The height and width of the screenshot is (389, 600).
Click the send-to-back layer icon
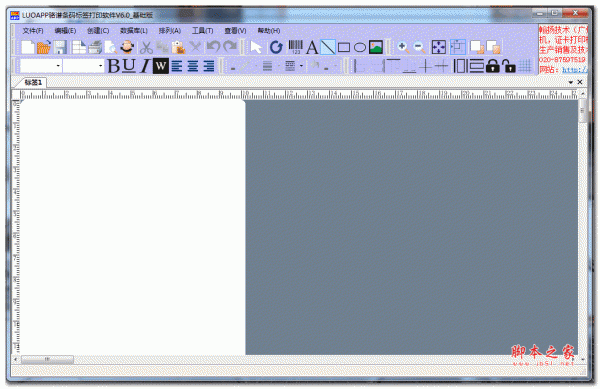pos(493,47)
